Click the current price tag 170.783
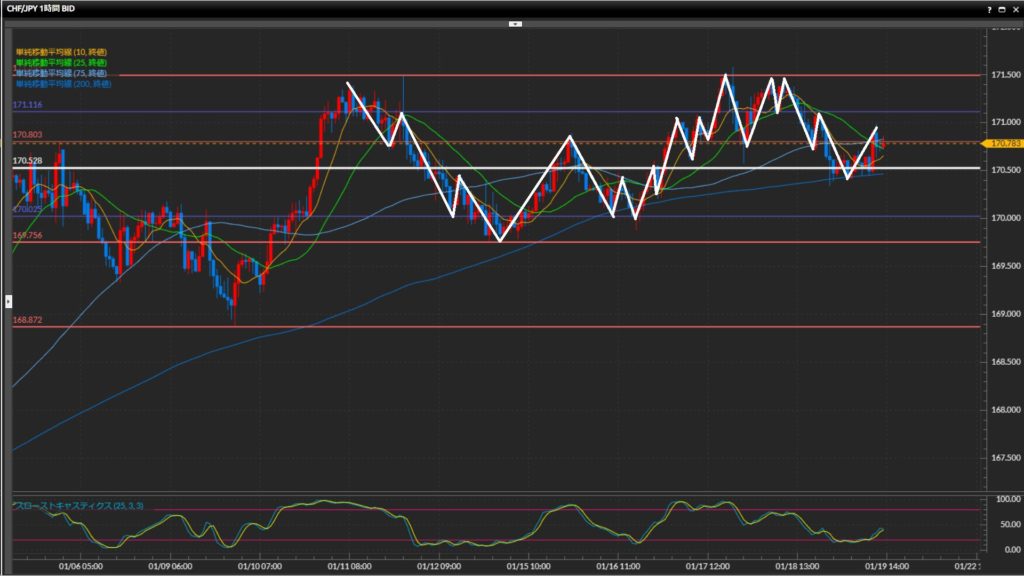Screen dimensions: 1024x576 1003,144
